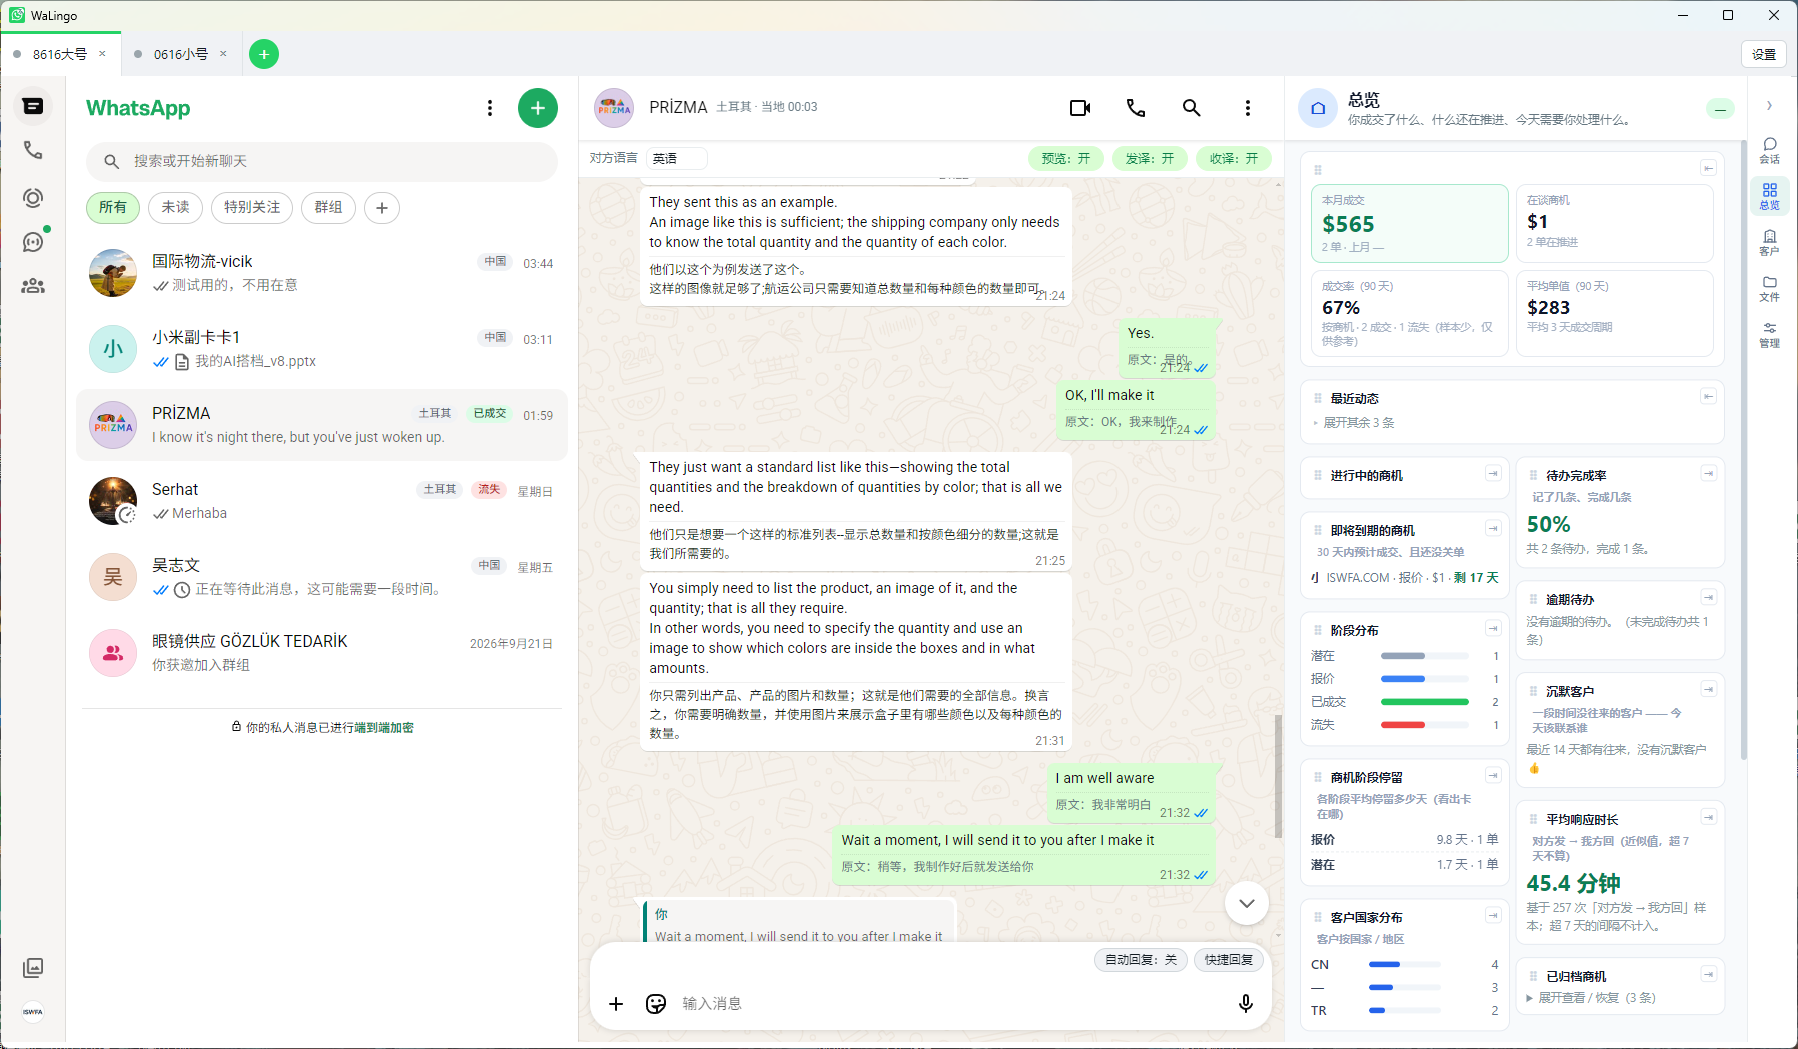This screenshot has width=1798, height=1049.
Task: Open the emoji picker in message box
Action: tap(656, 1003)
